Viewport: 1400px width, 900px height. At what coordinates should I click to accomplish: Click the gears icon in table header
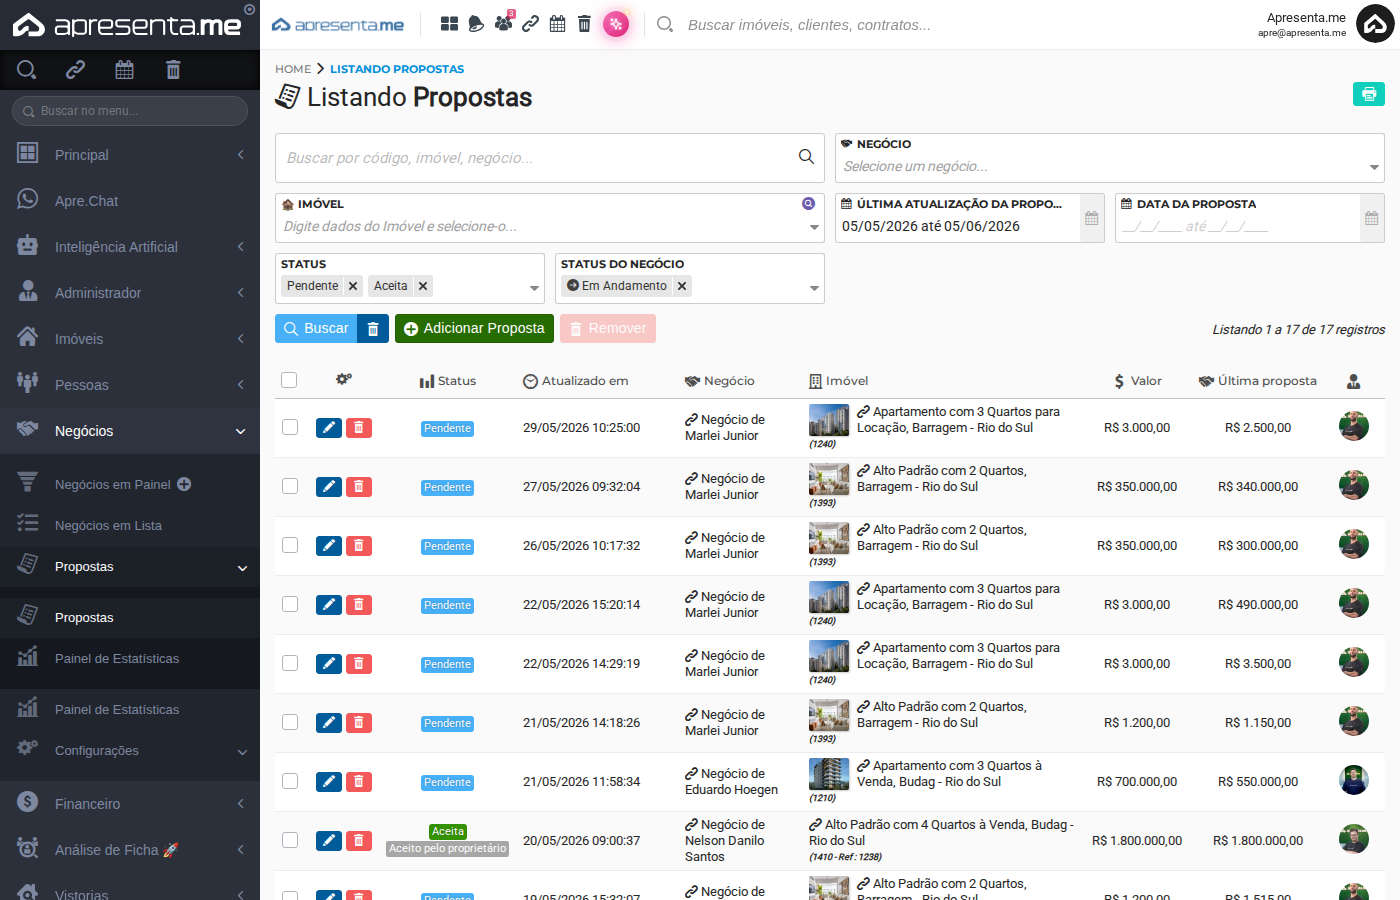(x=344, y=380)
